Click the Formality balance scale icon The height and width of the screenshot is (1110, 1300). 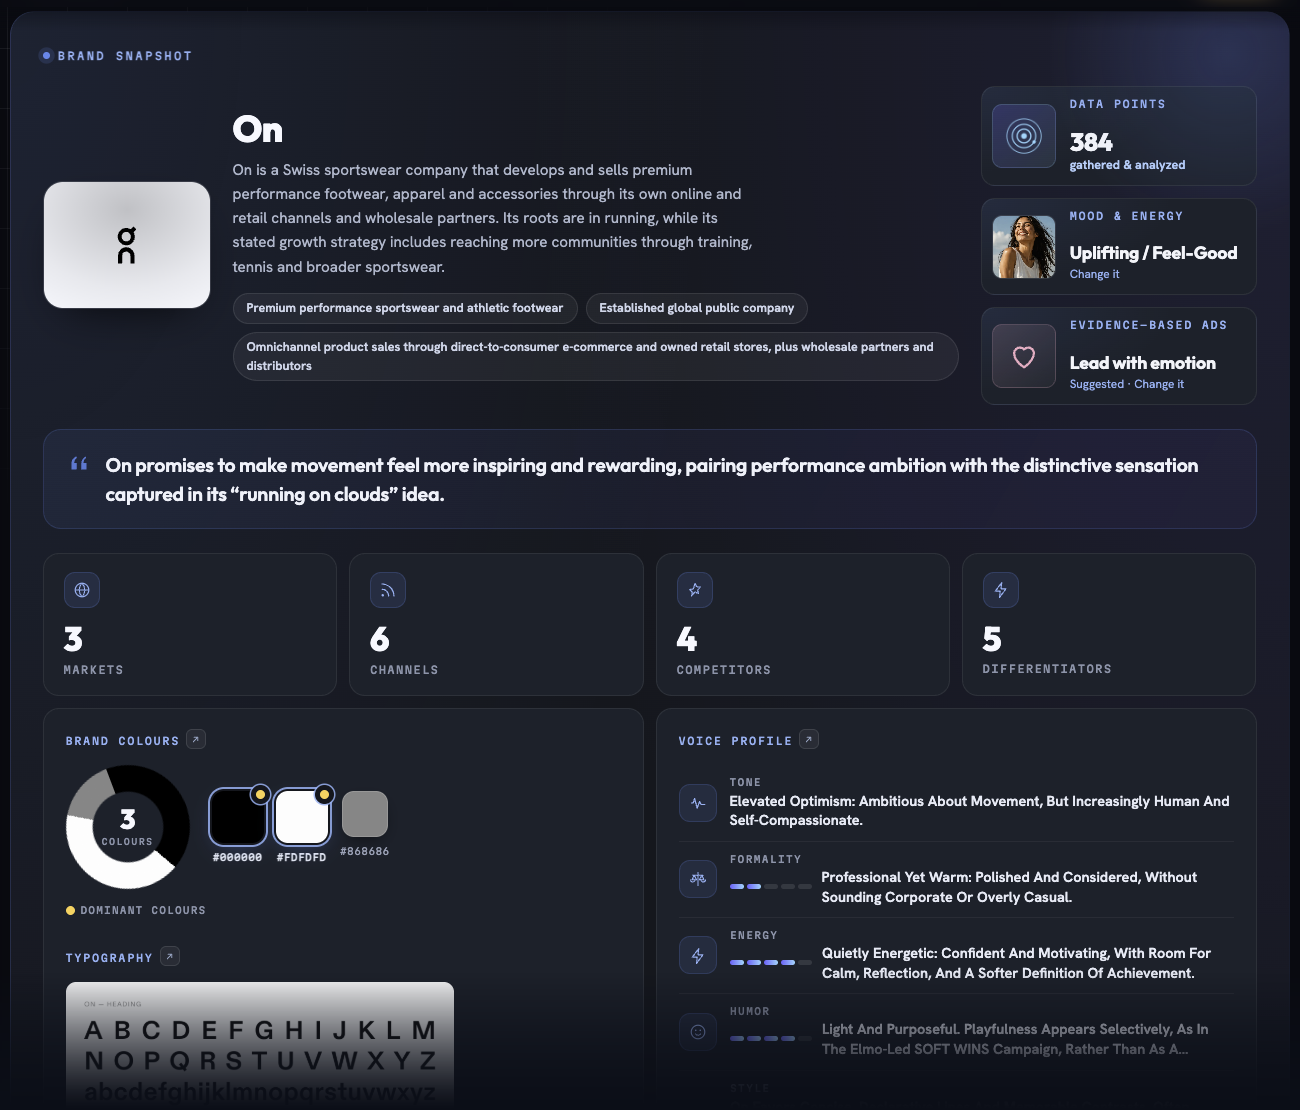pyautogui.click(x=698, y=879)
